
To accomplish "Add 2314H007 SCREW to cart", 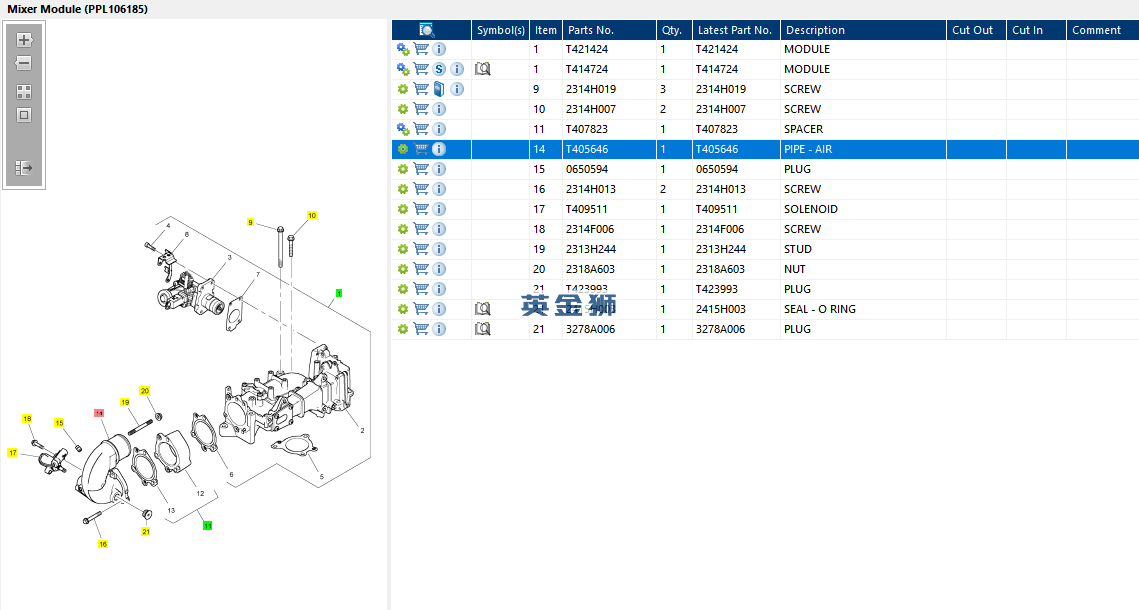I will [421, 109].
